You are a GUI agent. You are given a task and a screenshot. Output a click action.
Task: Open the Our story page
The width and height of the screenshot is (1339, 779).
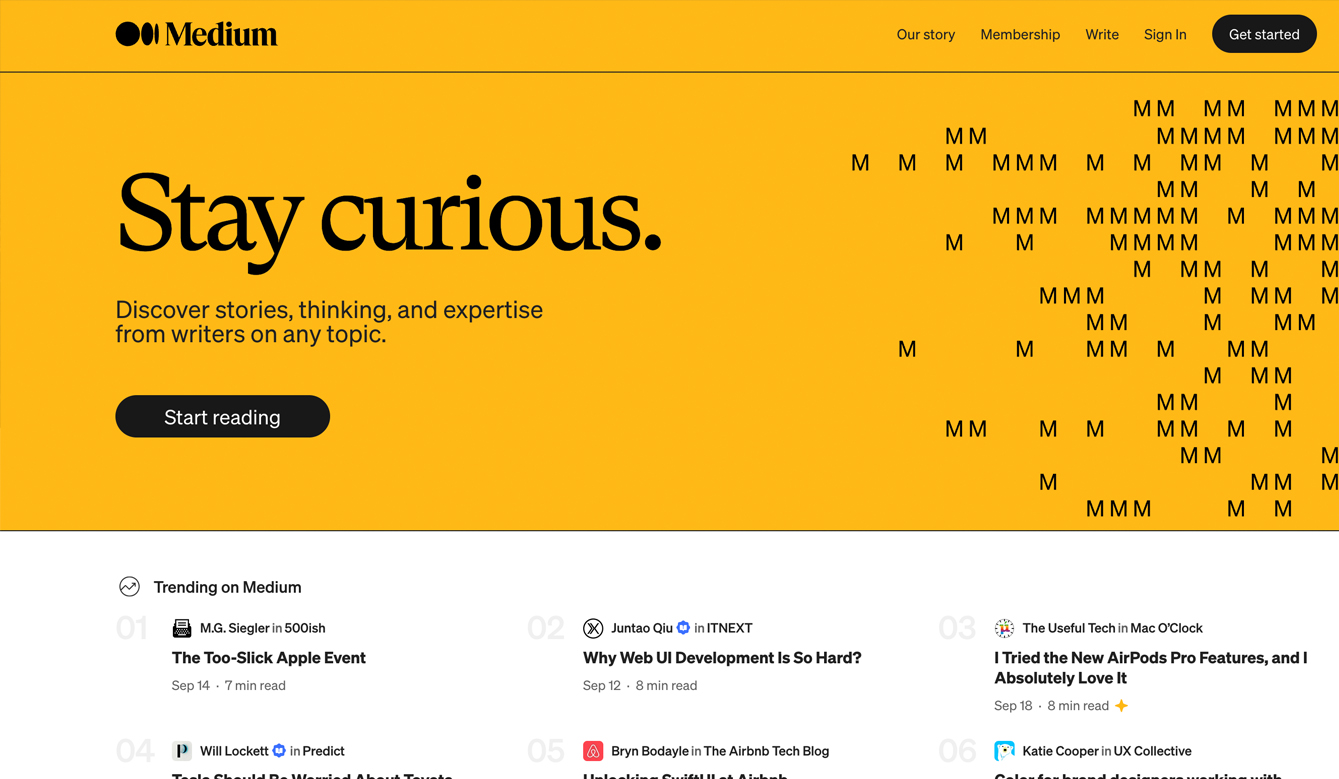(x=925, y=34)
